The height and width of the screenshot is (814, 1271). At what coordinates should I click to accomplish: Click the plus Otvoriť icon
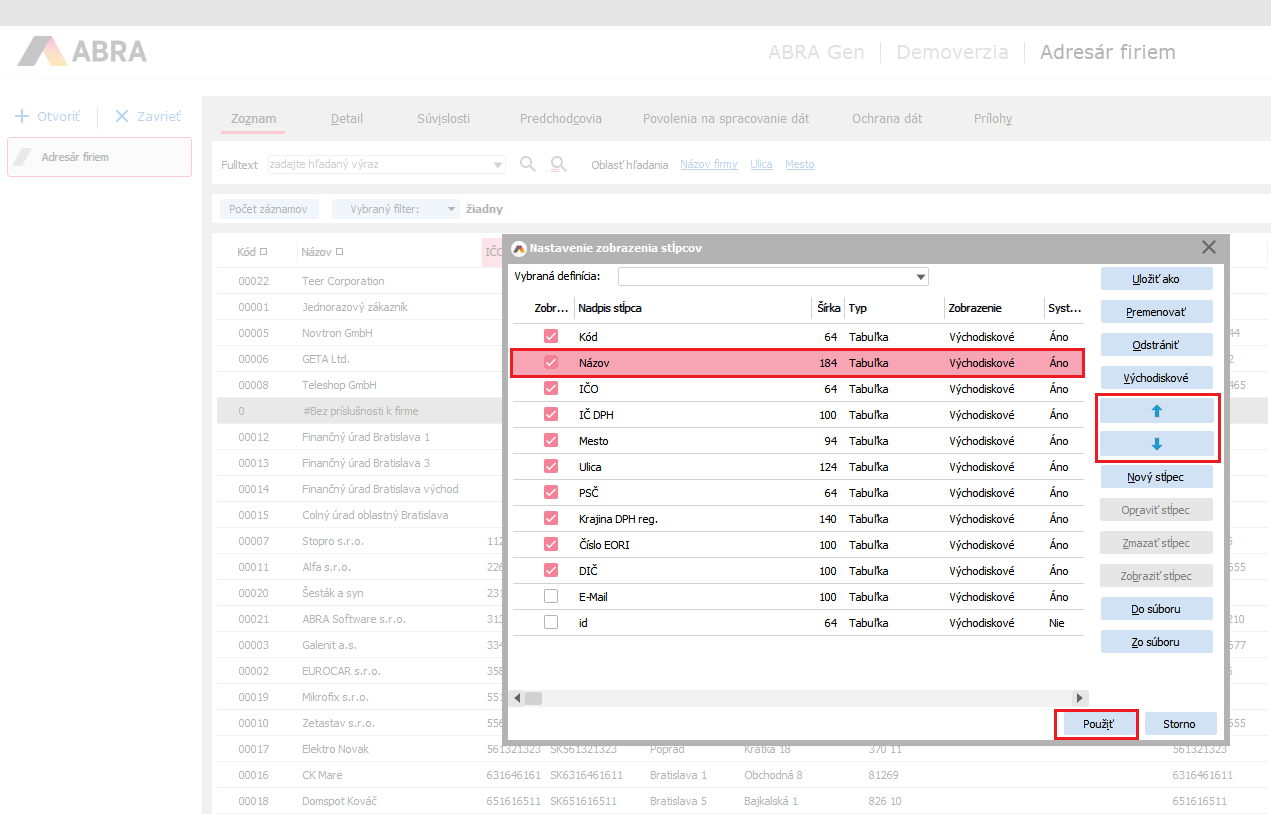[22, 116]
